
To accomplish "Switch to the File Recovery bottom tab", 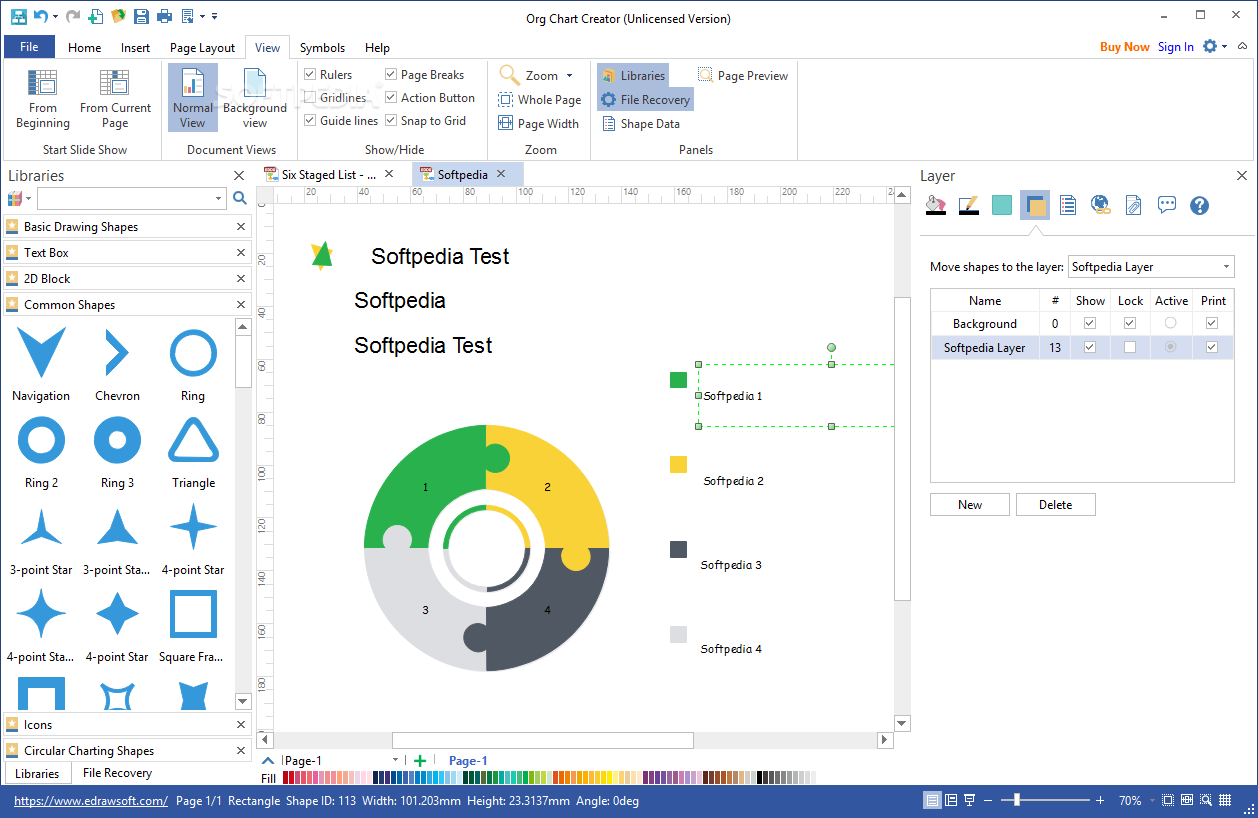I will pos(117,773).
